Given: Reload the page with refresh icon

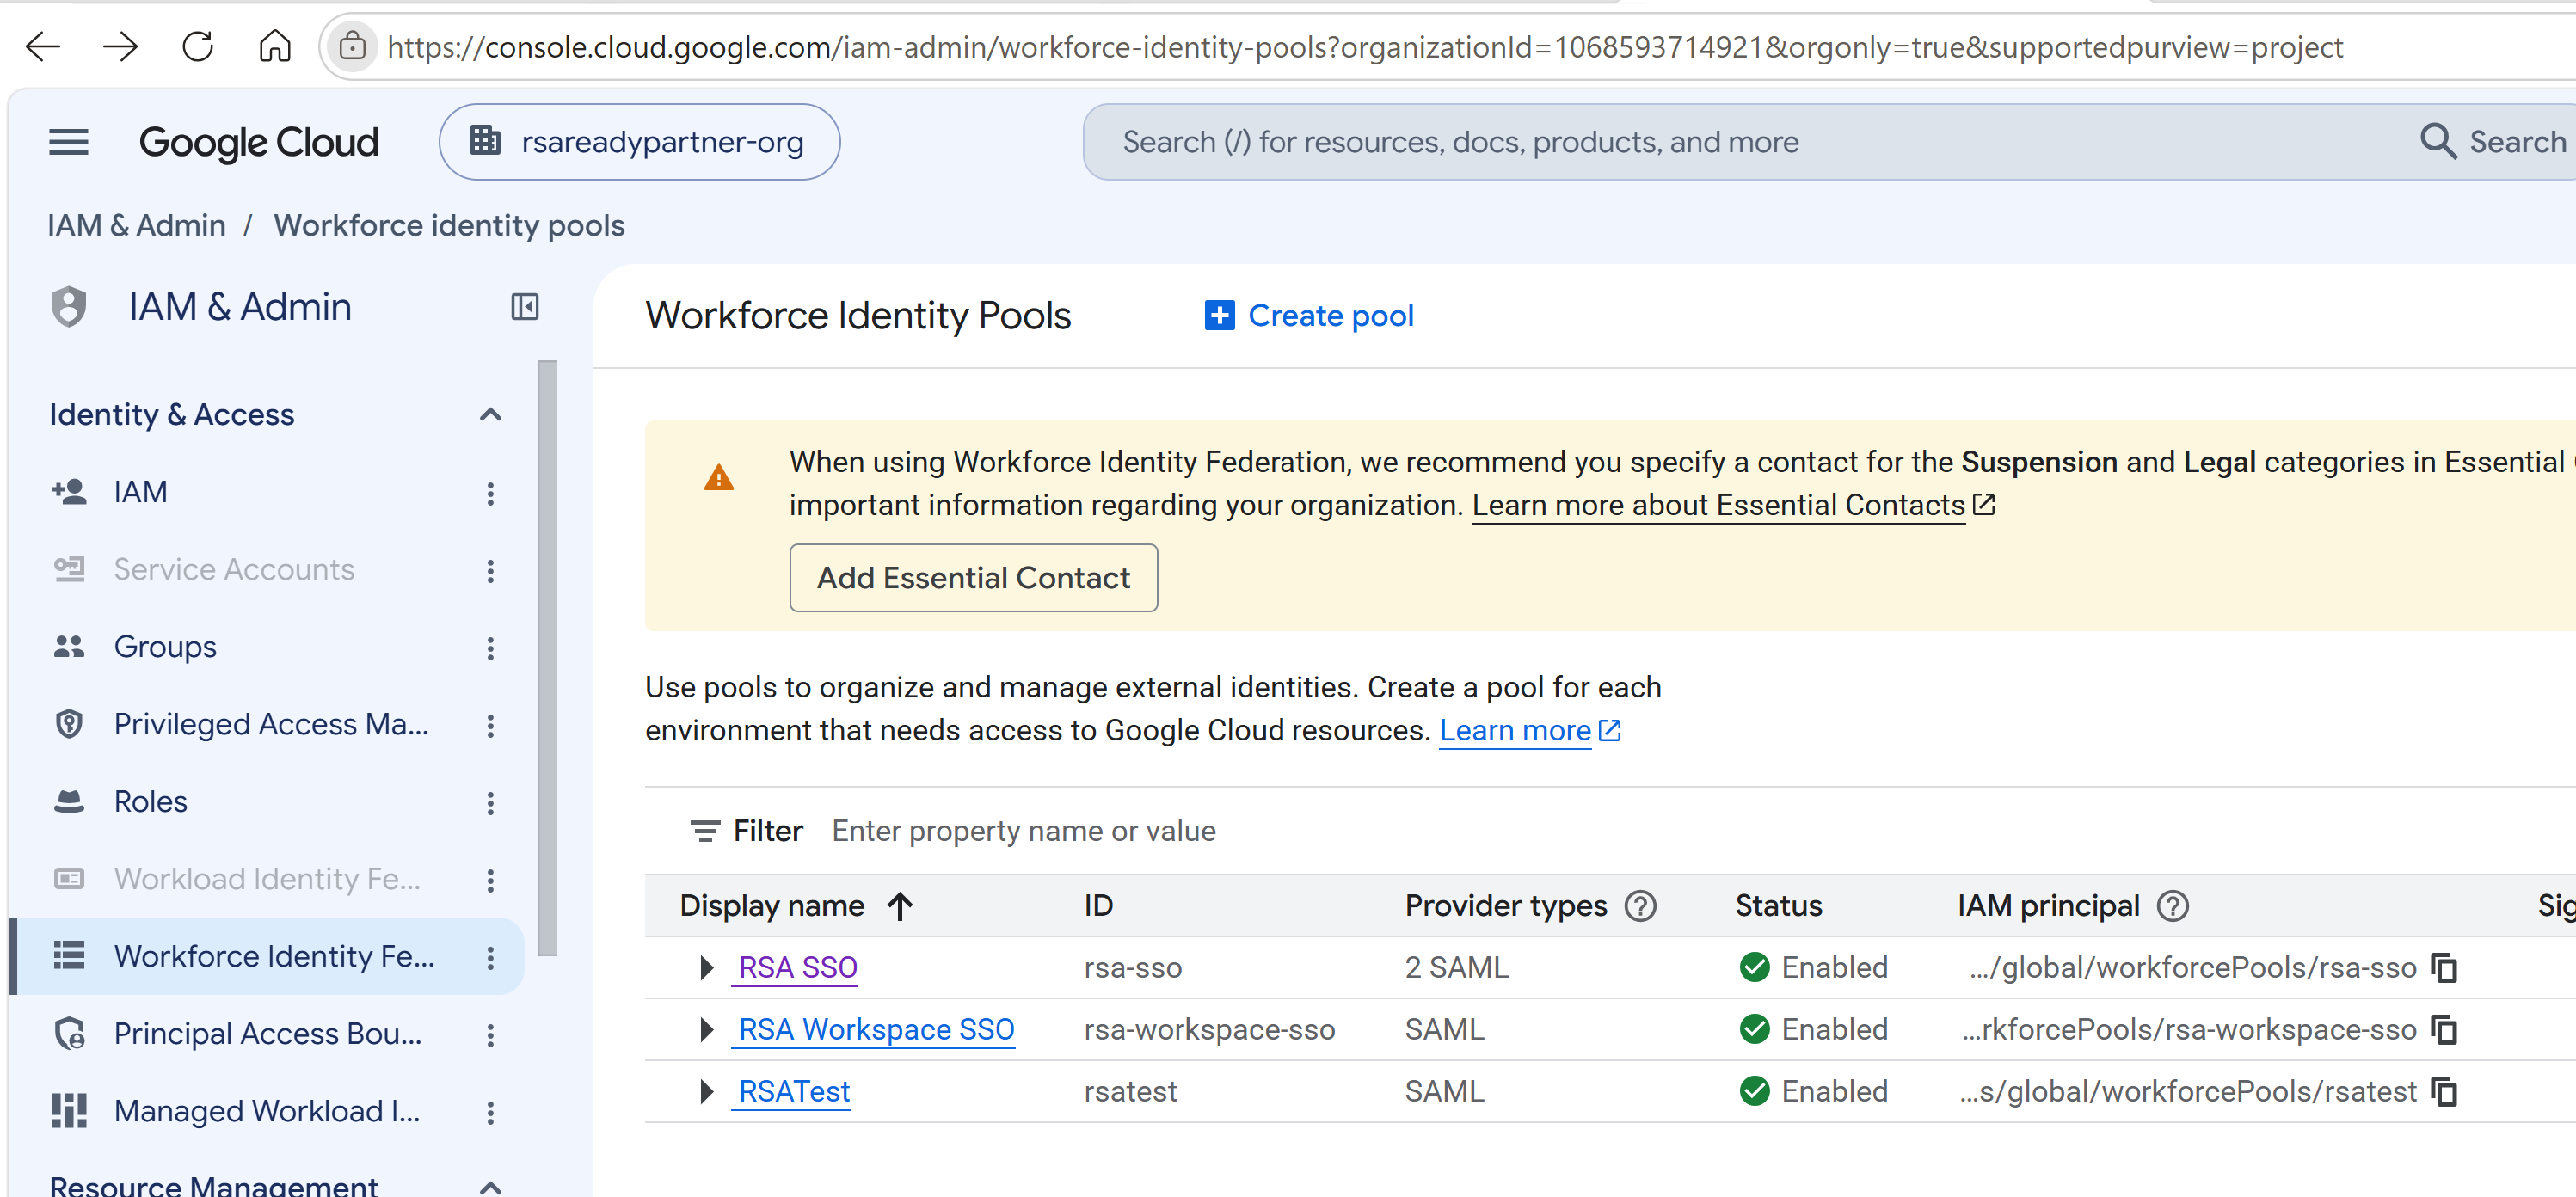Looking at the screenshot, I should [x=198, y=47].
